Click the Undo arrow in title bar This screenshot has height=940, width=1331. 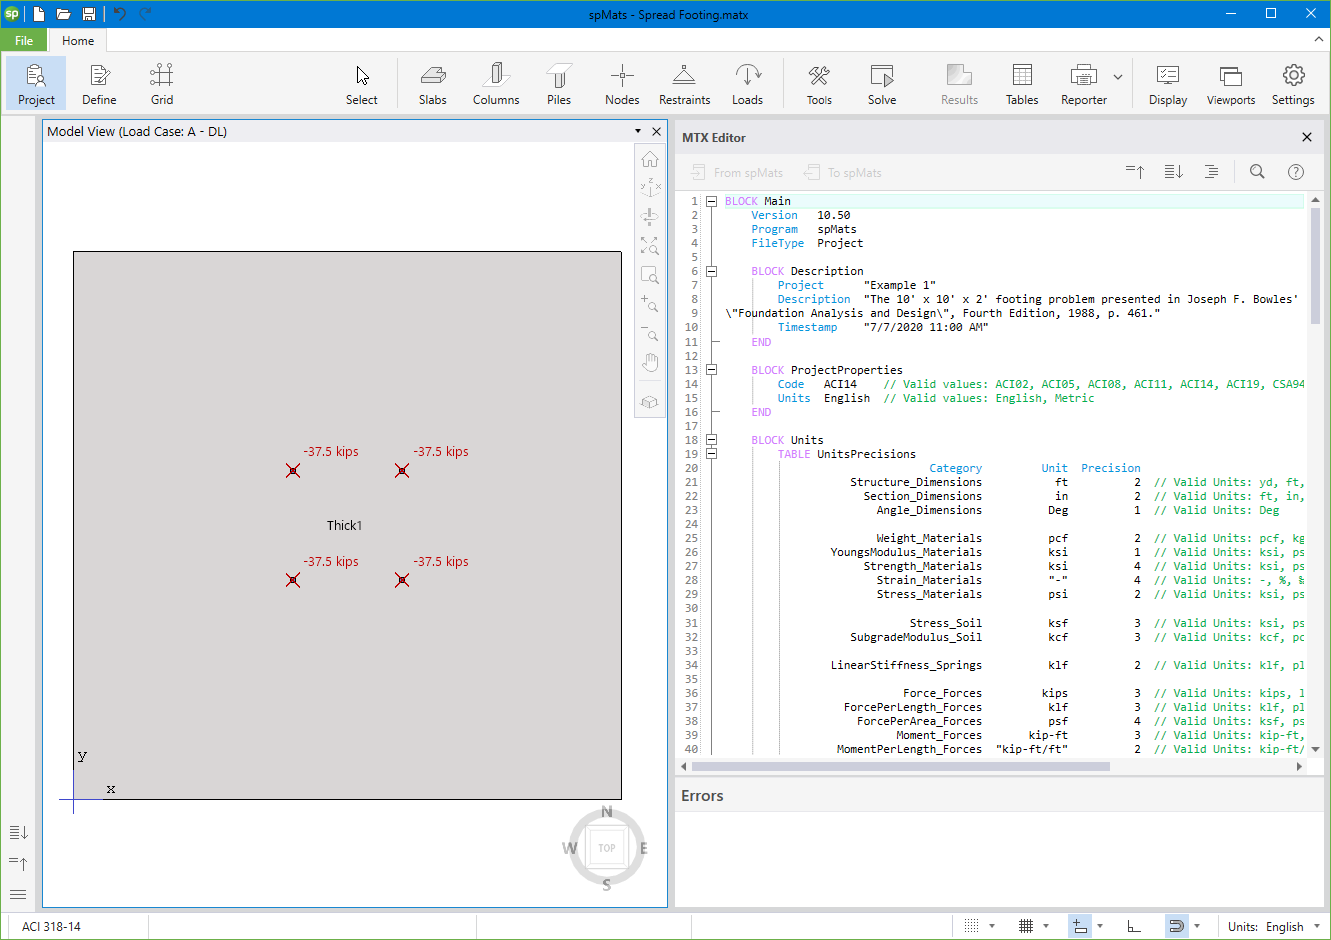(120, 14)
